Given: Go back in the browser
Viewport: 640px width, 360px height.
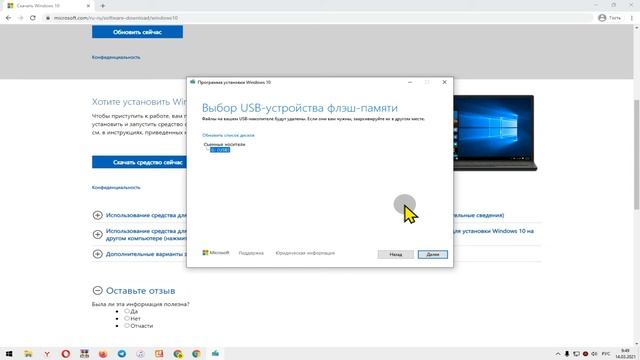Looking at the screenshot, I should [9, 18].
